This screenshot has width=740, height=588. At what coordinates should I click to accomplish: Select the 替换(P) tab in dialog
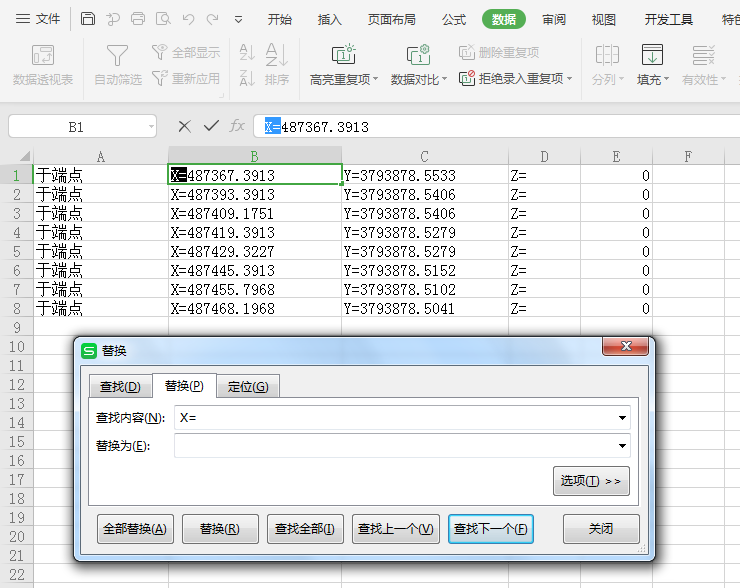pos(184,386)
